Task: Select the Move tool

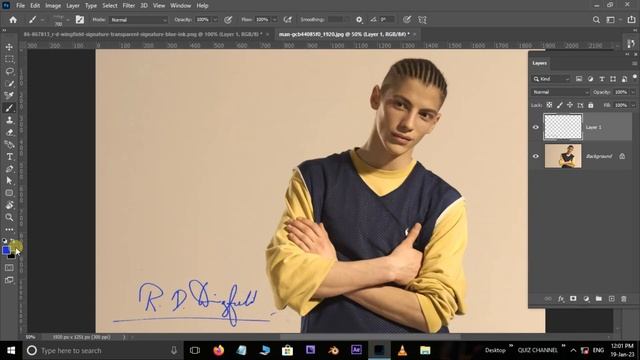Action: pyautogui.click(x=9, y=47)
